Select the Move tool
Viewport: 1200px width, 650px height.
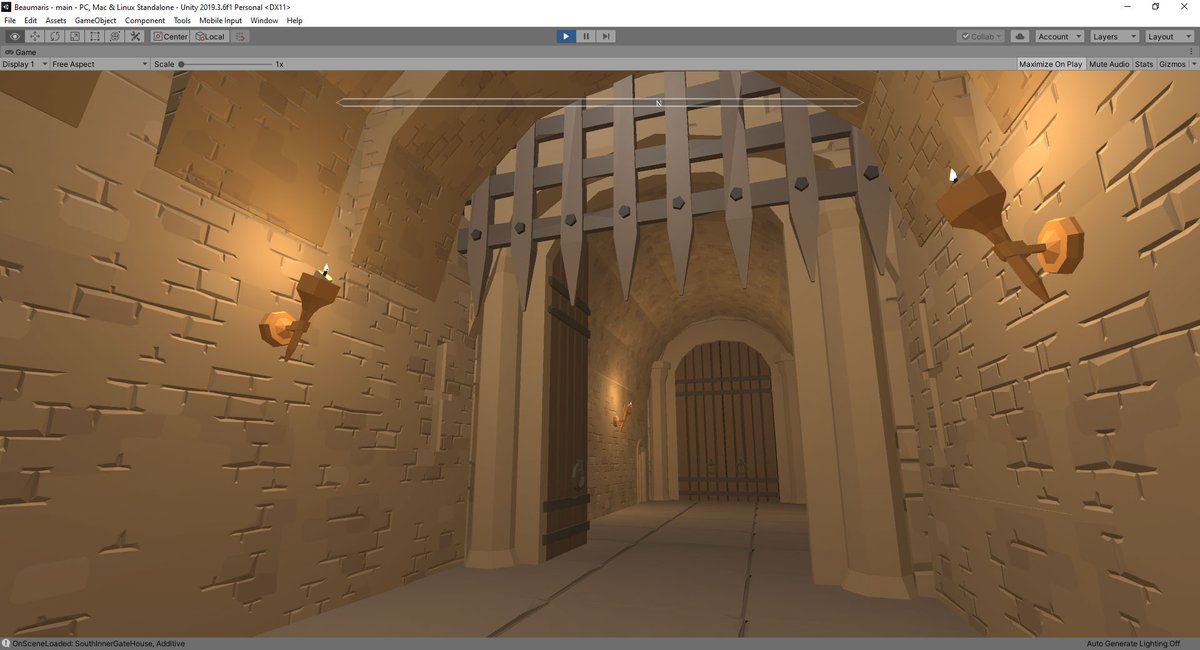tap(35, 36)
